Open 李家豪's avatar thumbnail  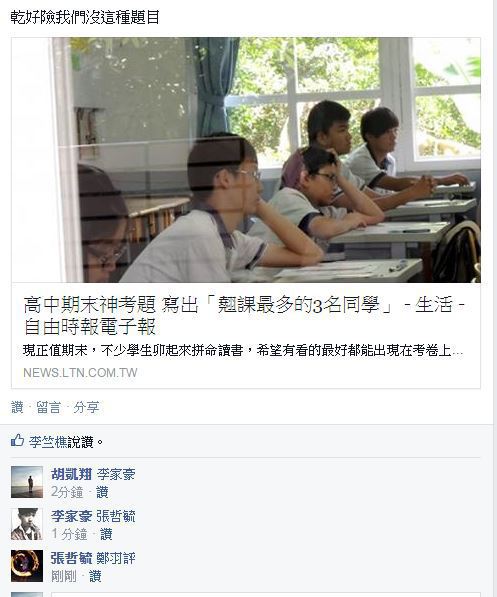pos(27,524)
